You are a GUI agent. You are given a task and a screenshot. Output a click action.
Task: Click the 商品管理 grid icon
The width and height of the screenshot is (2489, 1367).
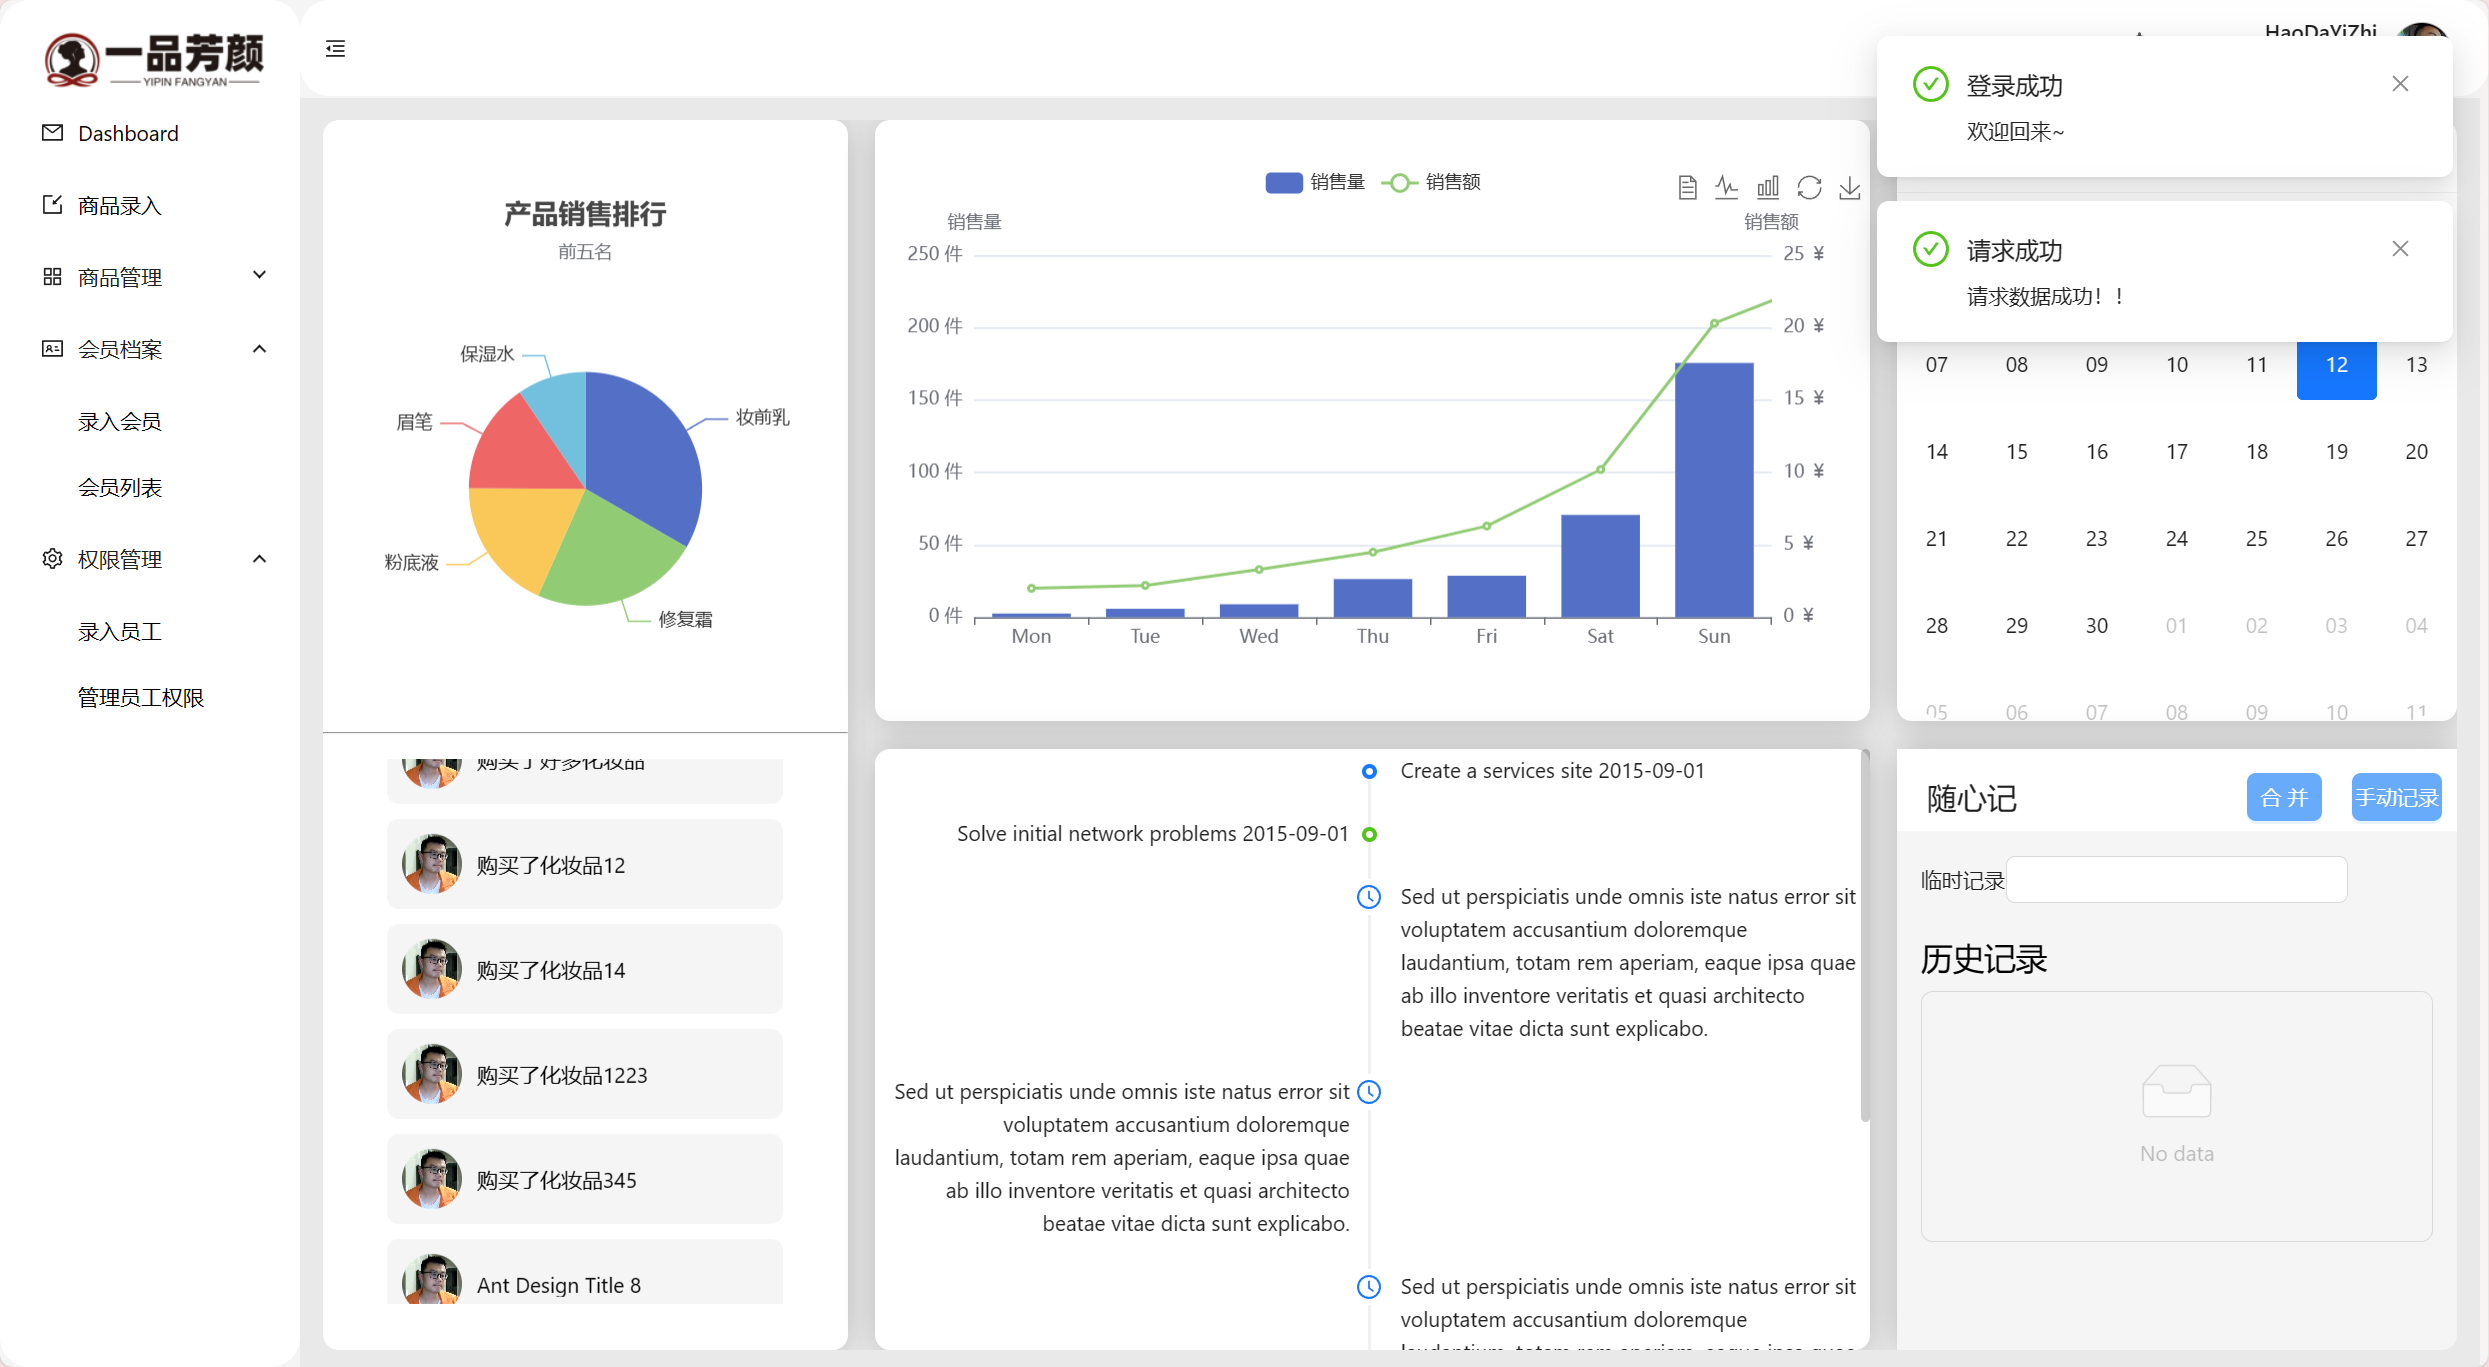click(x=53, y=277)
